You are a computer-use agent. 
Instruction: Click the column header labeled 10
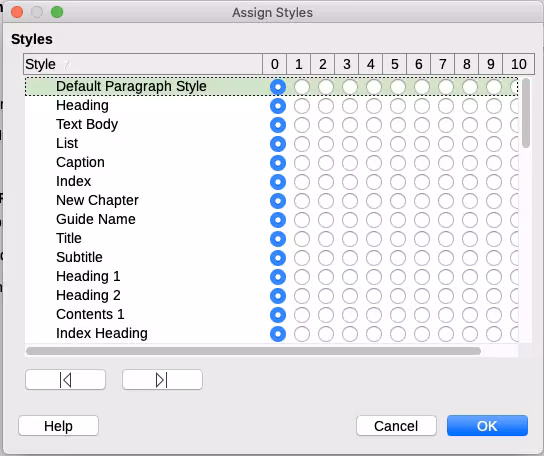click(x=519, y=64)
